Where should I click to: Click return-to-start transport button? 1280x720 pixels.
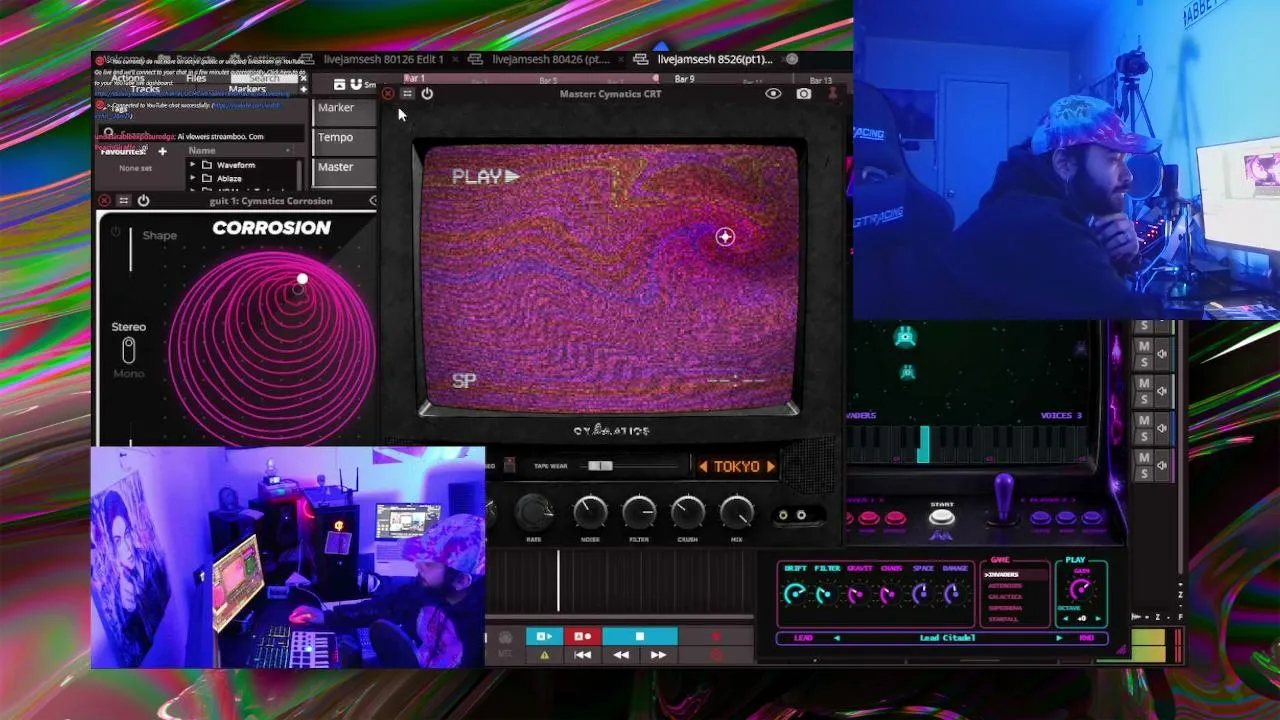coord(582,655)
